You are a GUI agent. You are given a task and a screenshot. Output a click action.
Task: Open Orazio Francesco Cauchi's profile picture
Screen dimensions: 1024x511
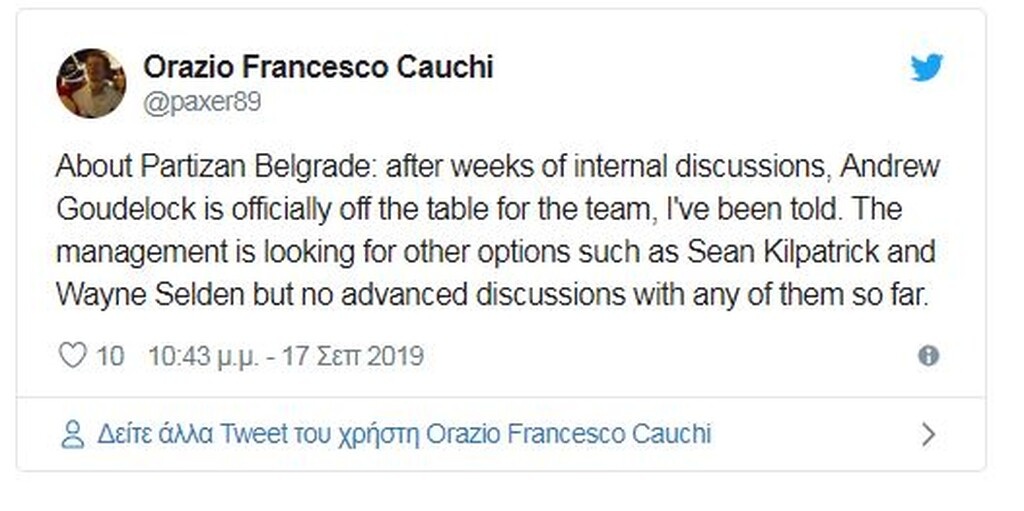point(91,83)
